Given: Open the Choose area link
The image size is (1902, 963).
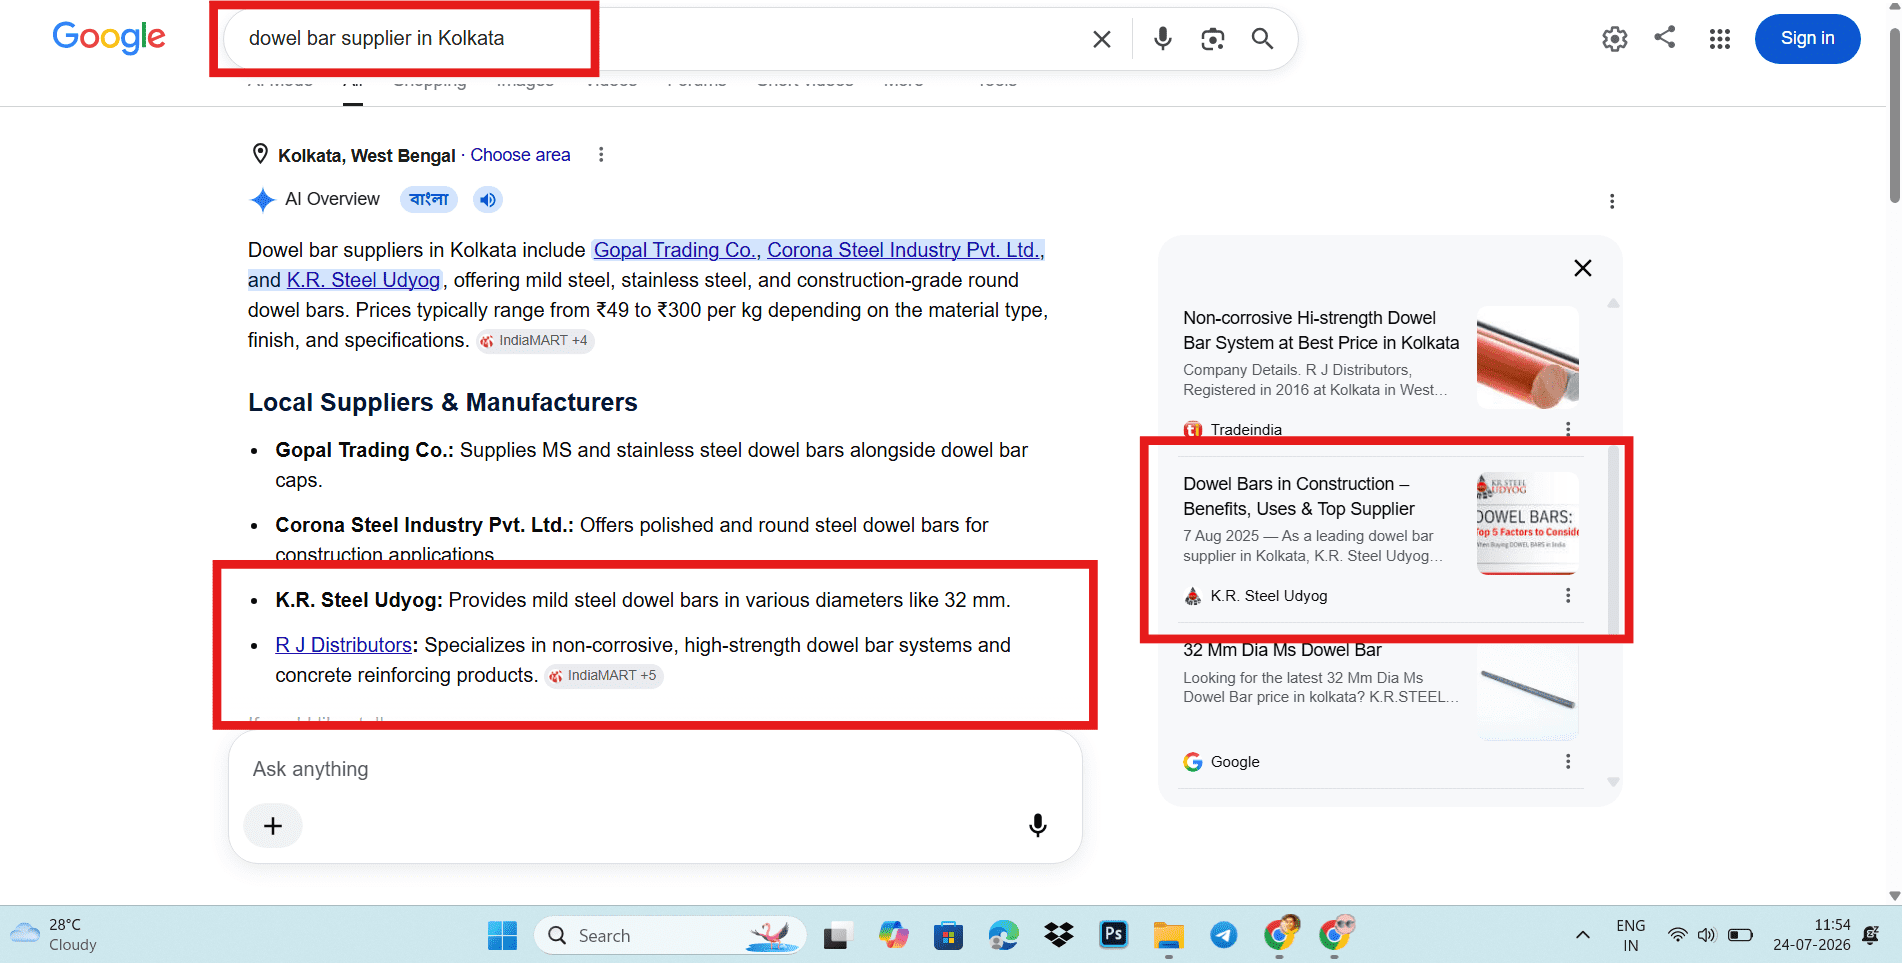Looking at the screenshot, I should pos(520,155).
